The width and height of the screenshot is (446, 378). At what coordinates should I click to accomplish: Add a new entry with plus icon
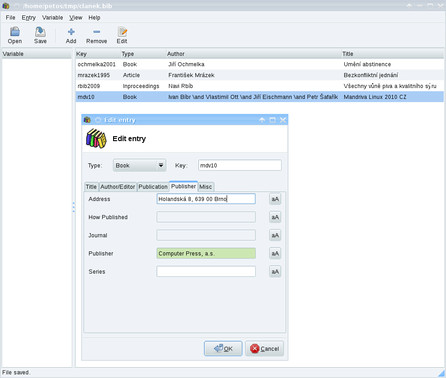pyautogui.click(x=71, y=35)
